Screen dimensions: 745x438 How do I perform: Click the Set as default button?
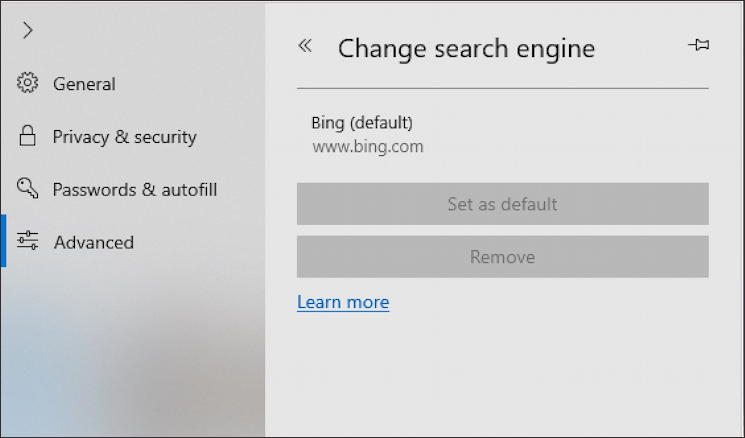pyautogui.click(x=503, y=204)
